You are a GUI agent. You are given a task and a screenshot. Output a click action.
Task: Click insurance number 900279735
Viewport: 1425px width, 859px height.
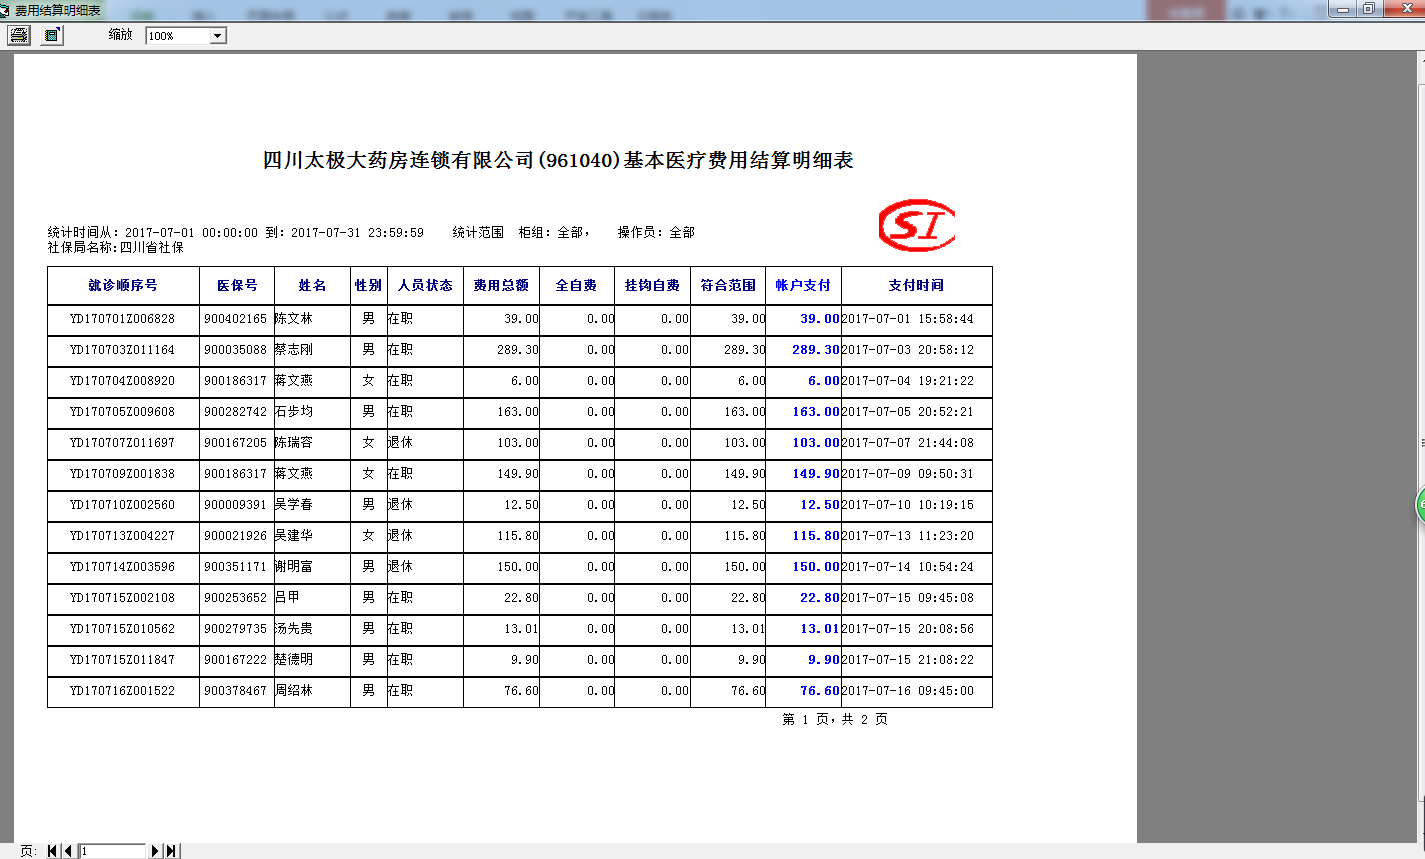click(x=235, y=629)
